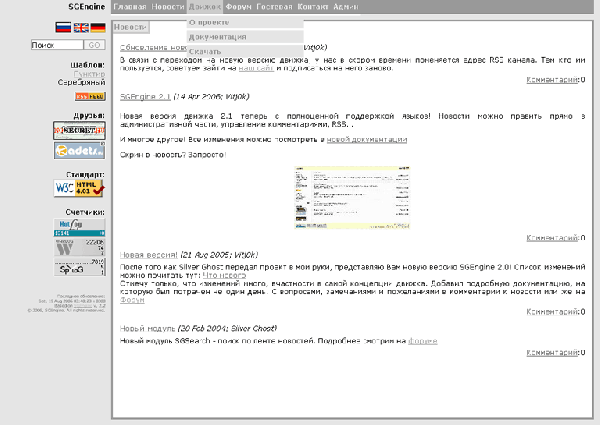The height and width of the screenshot is (425, 600).
Task: Open the Гостевая menu item
Action: [x=274, y=7]
